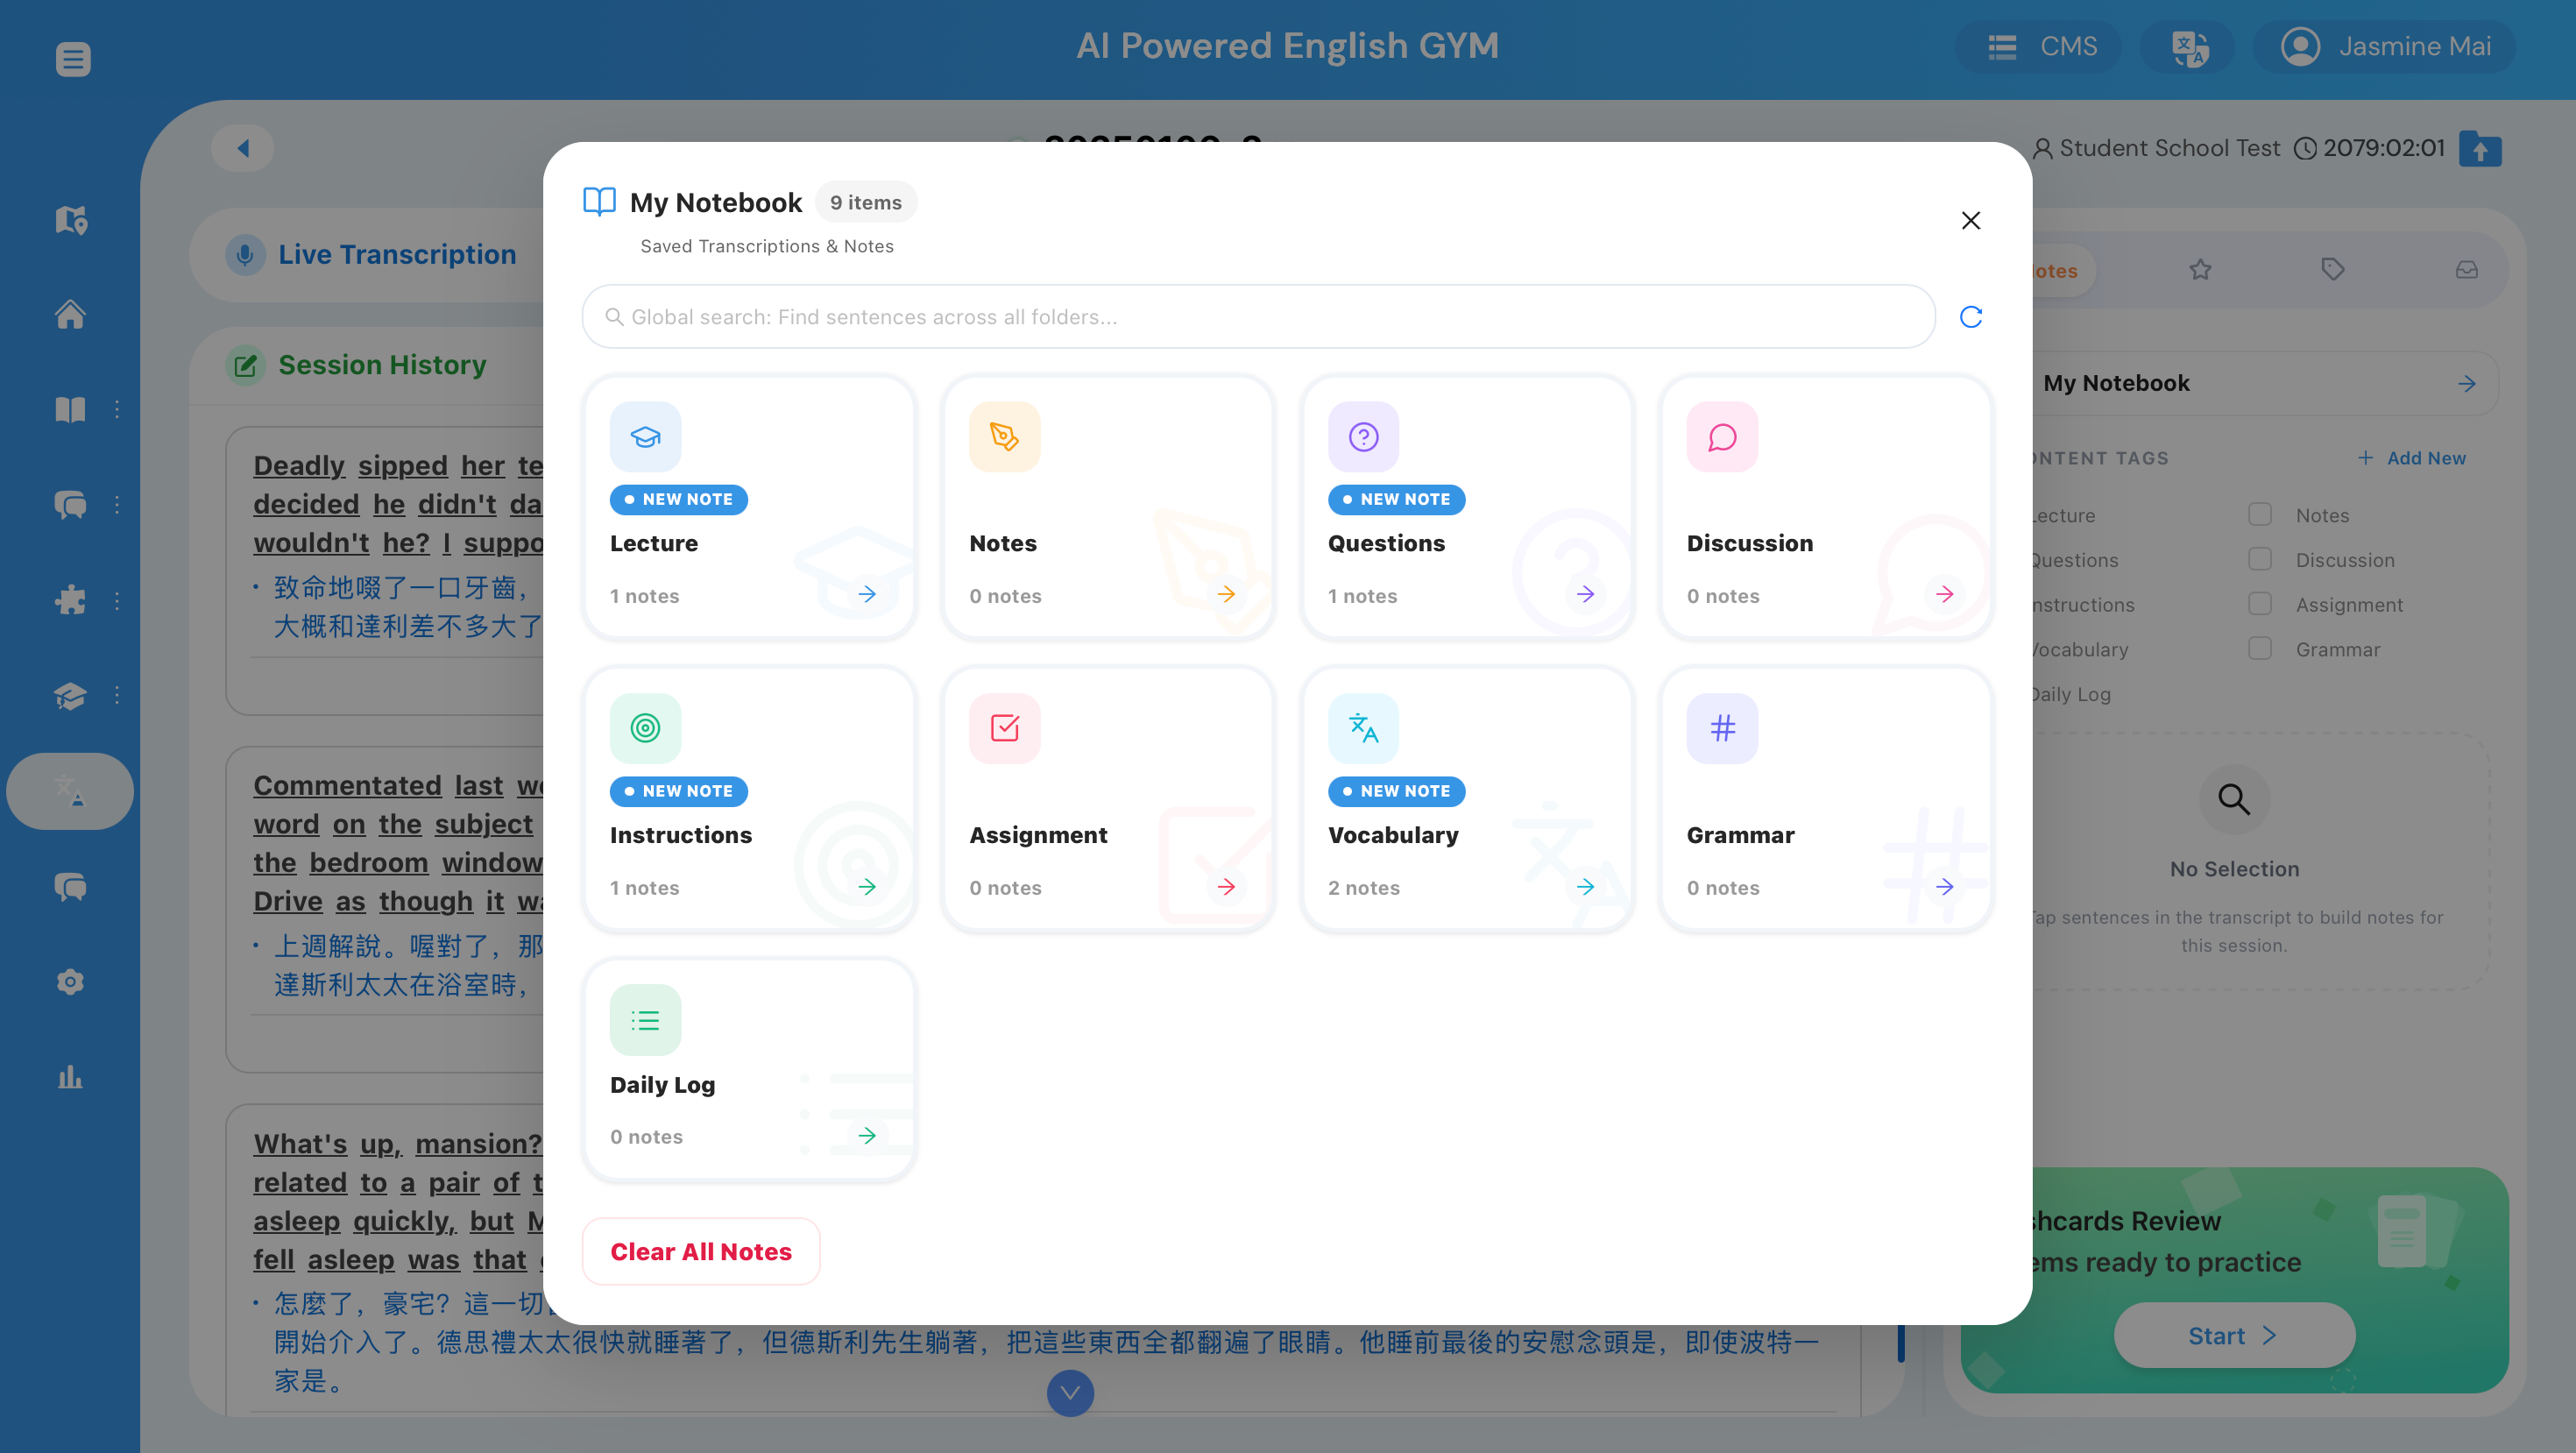Open the Grammar folder with its arrow
Image resolution: width=2576 pixels, height=1453 pixels.
(1943, 887)
